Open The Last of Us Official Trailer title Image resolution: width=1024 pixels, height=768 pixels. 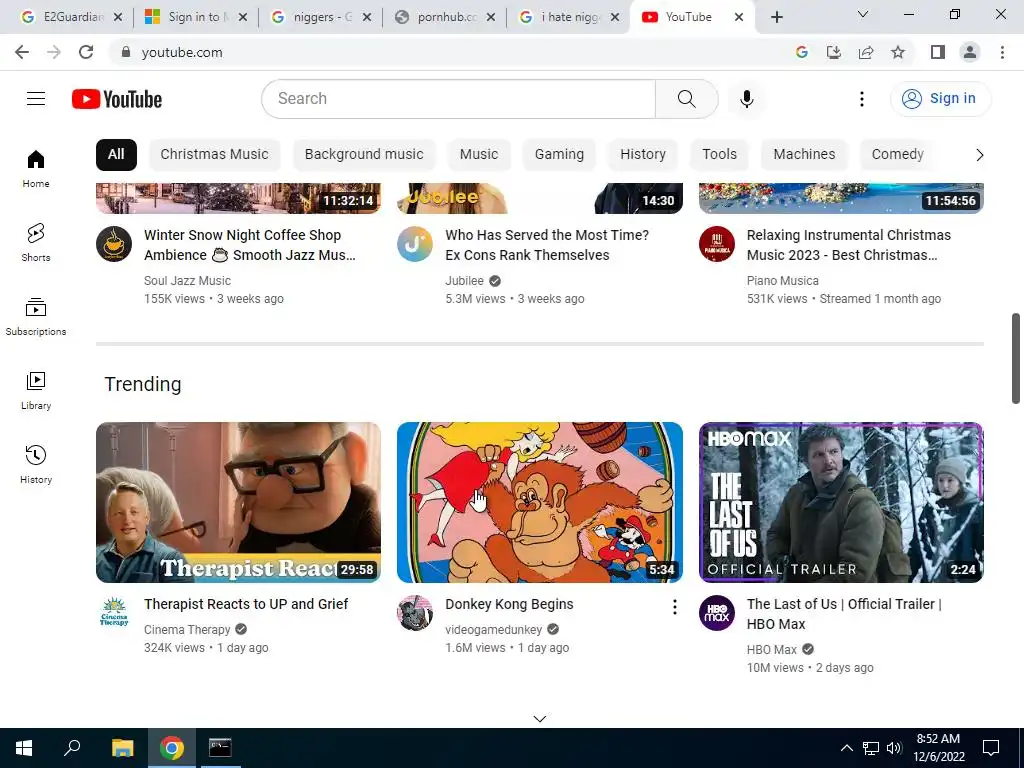[844, 614]
